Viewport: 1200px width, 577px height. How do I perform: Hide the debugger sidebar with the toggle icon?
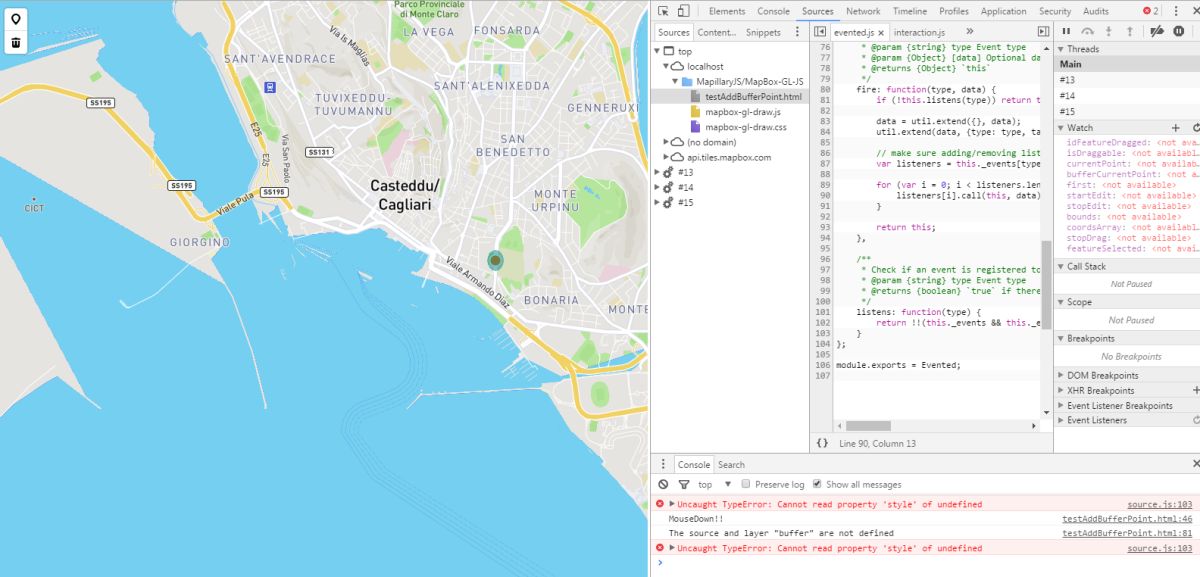pyautogui.click(x=1042, y=32)
